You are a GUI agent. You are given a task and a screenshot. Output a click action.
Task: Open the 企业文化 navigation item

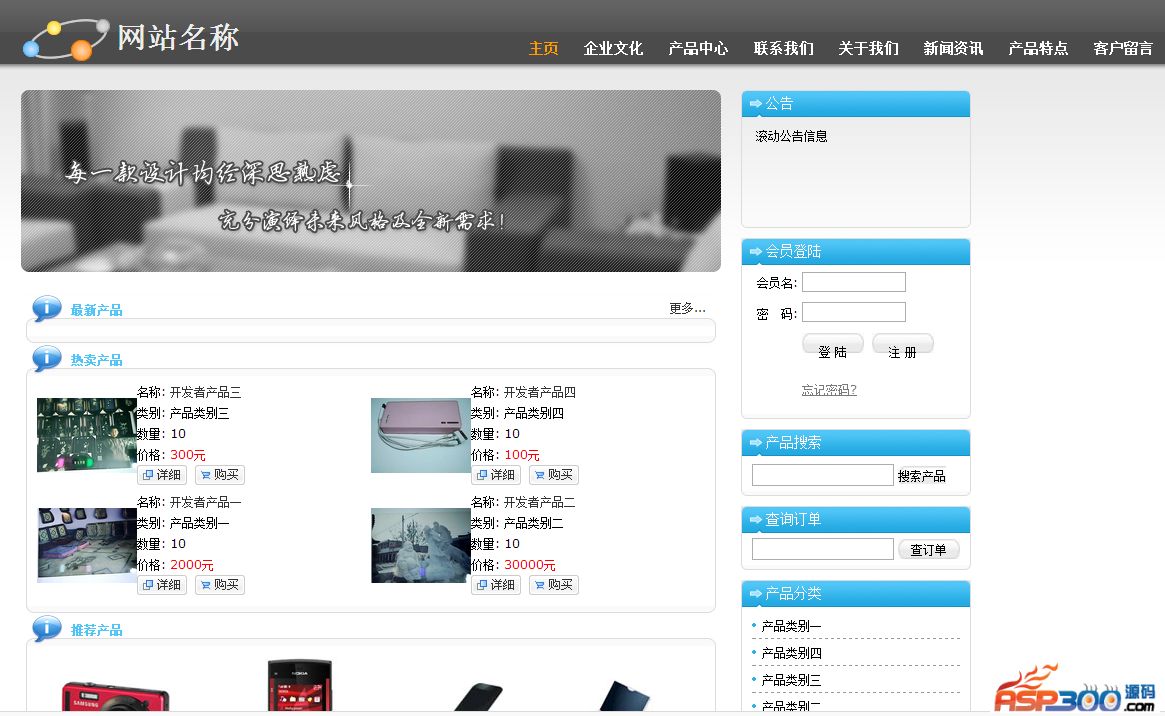click(613, 48)
